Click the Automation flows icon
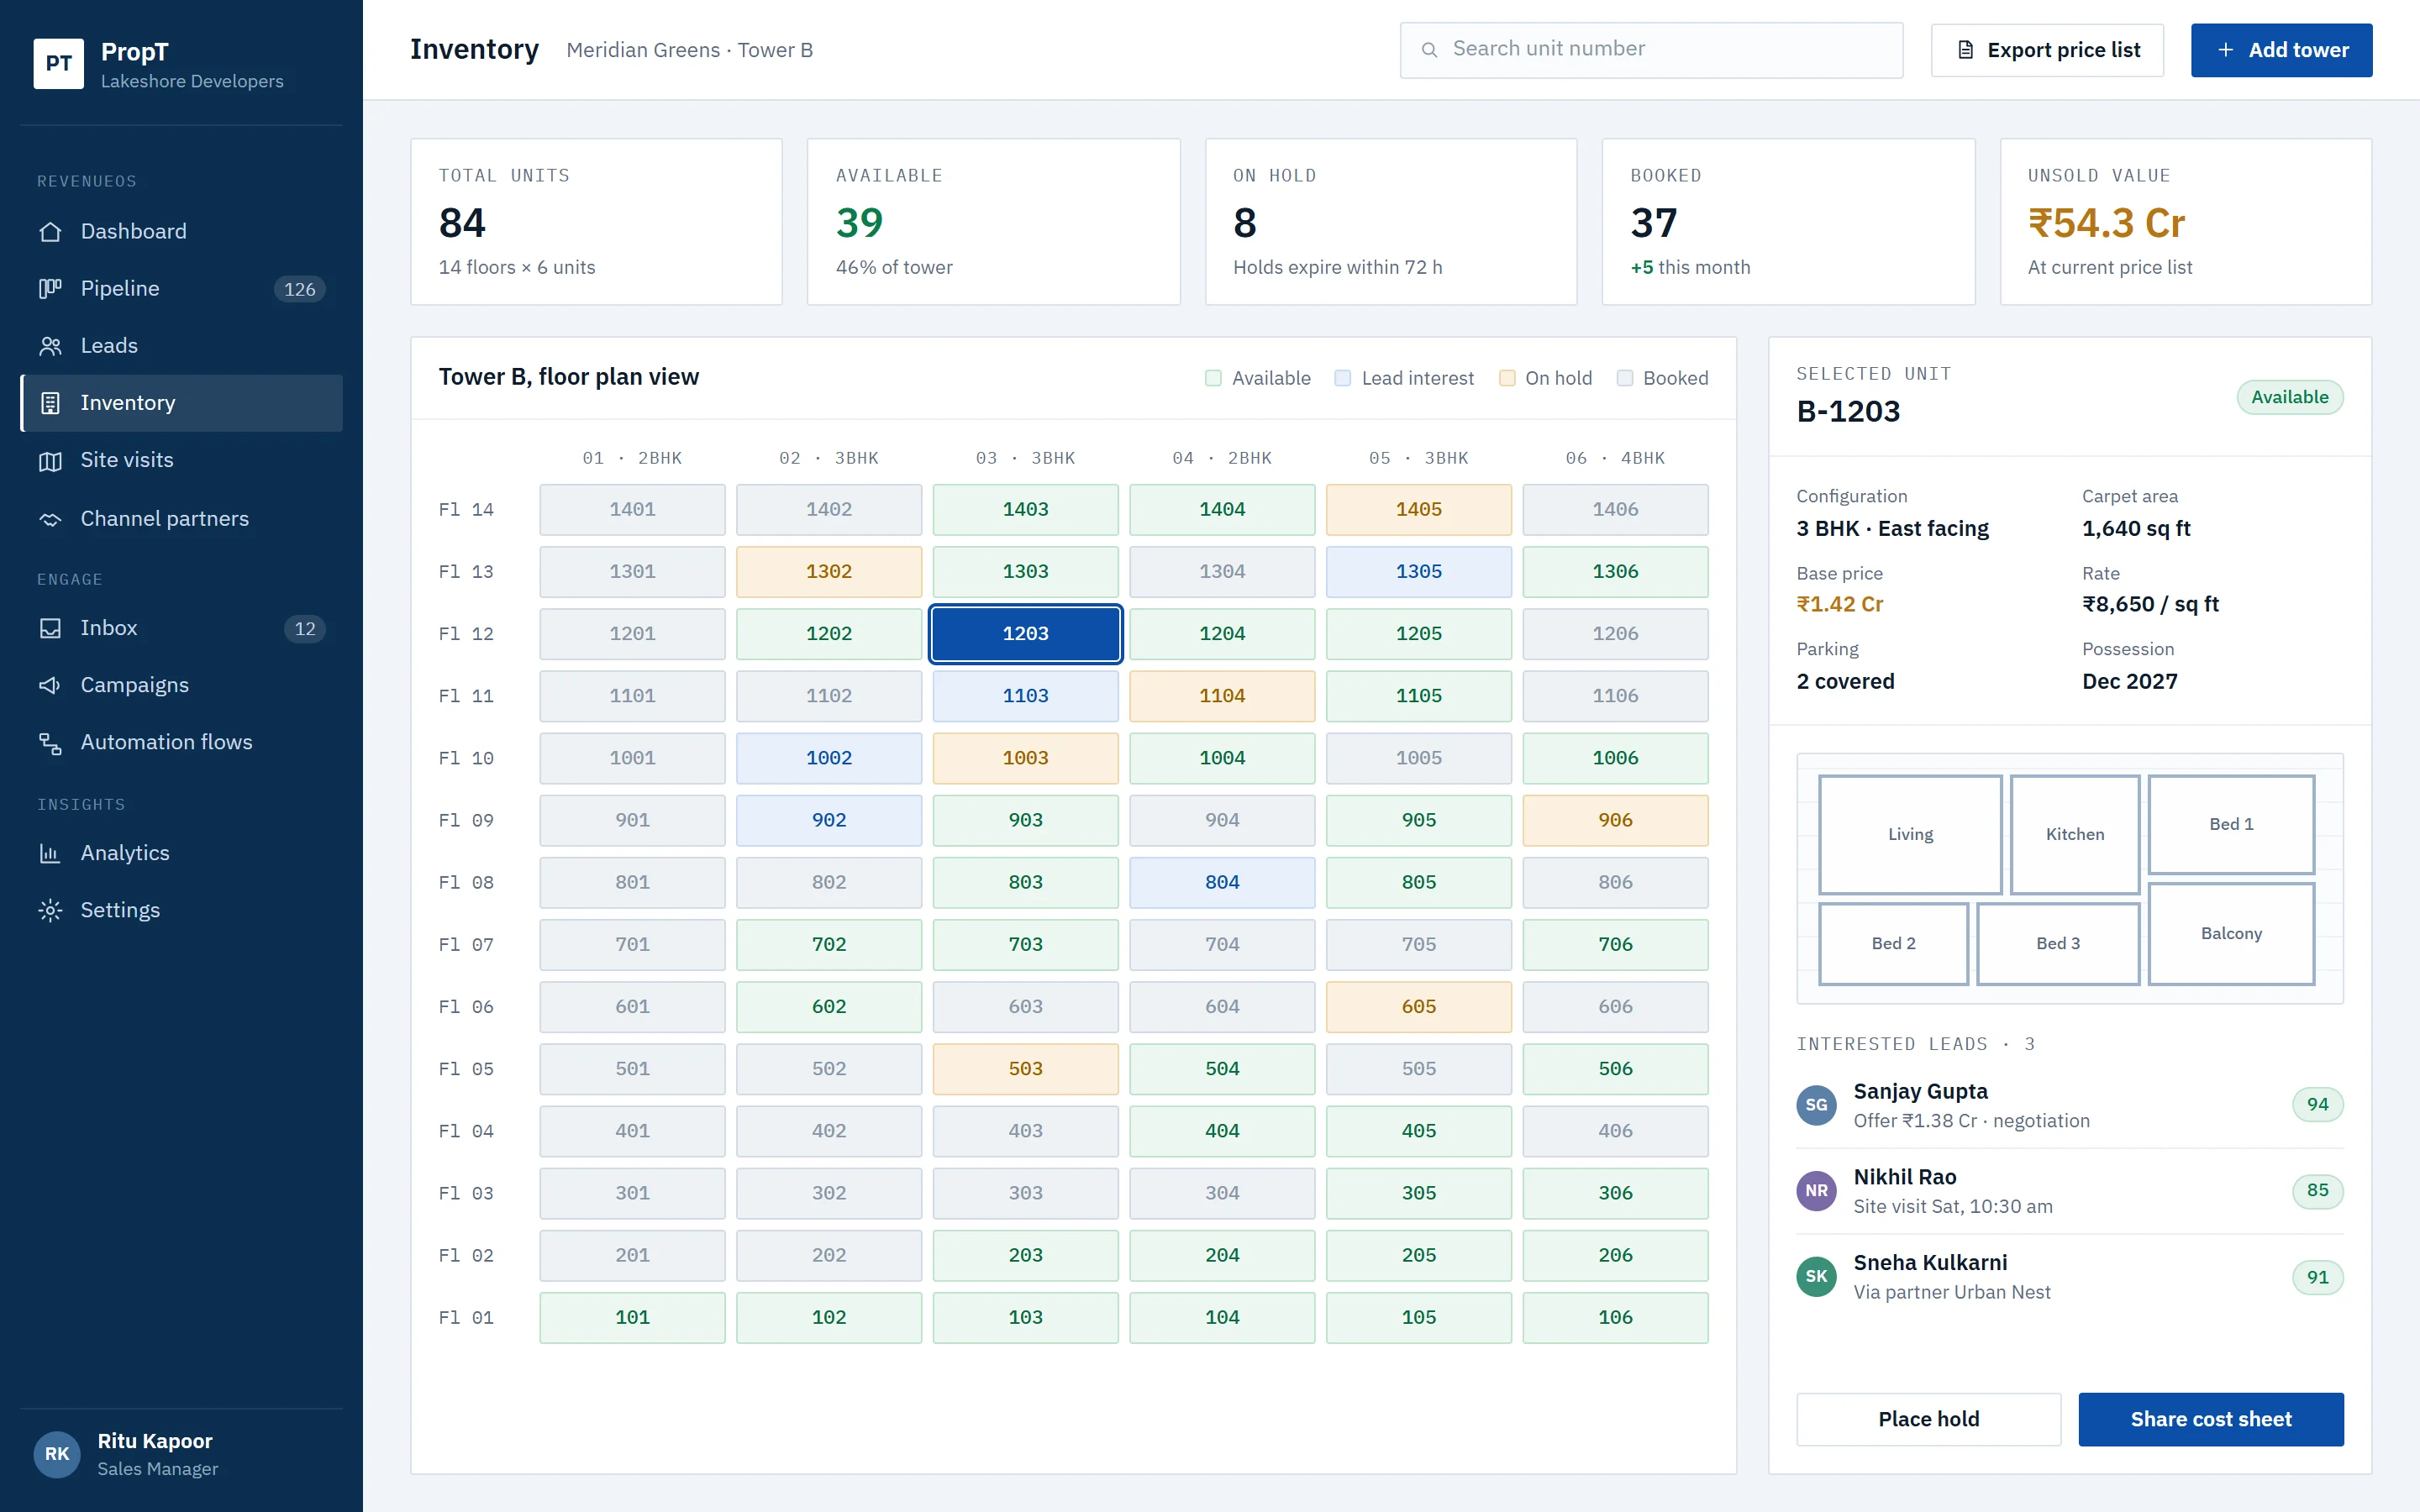The height and width of the screenshot is (1512, 2420). 50,743
